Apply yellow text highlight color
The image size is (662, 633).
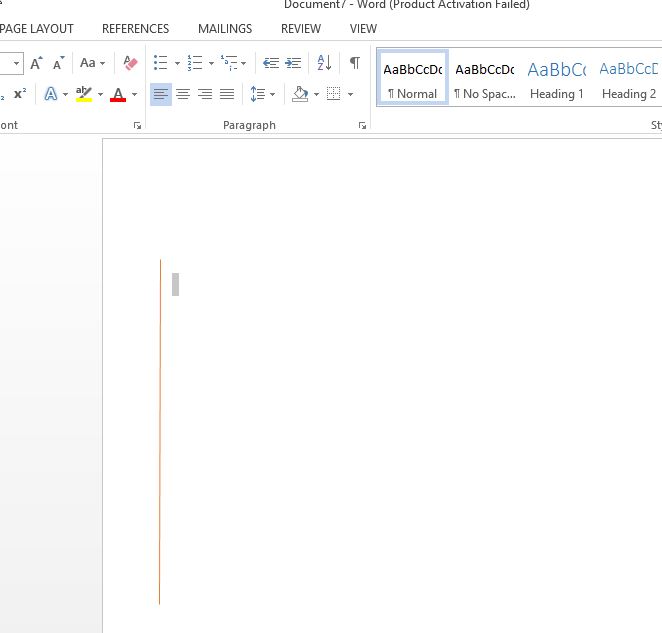coord(84,94)
